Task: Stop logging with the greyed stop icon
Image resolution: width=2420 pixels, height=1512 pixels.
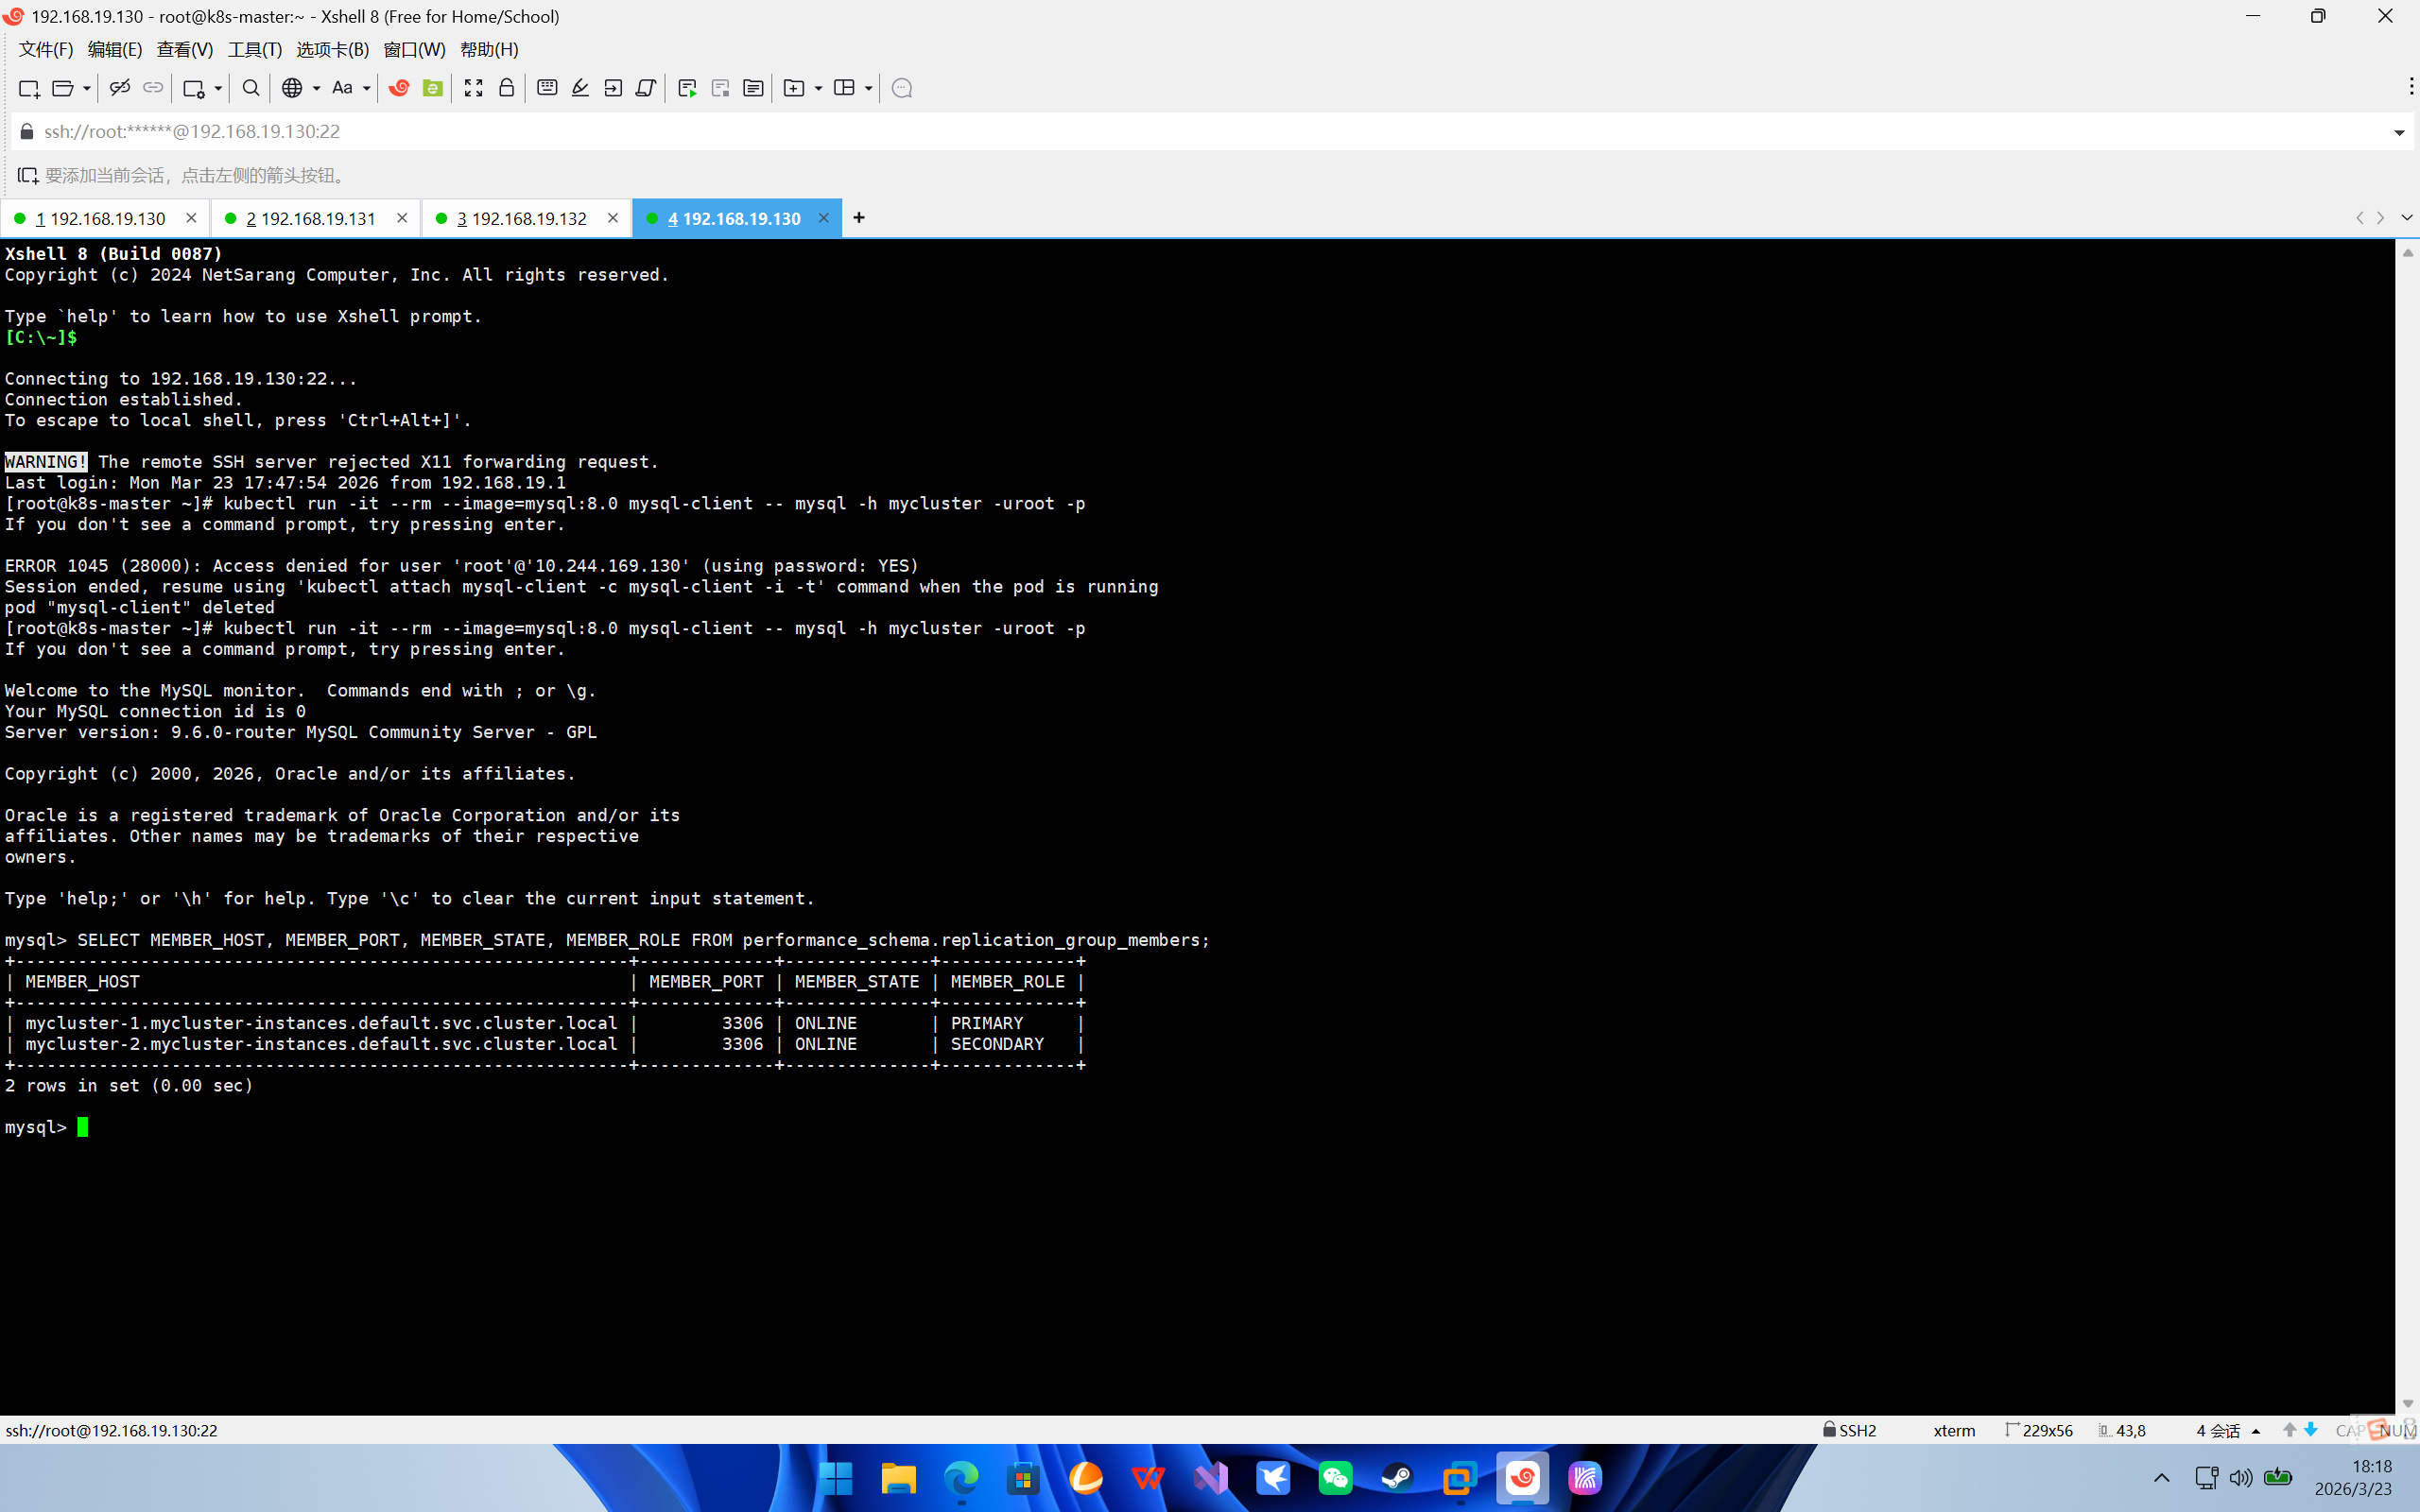Action: tap(720, 88)
